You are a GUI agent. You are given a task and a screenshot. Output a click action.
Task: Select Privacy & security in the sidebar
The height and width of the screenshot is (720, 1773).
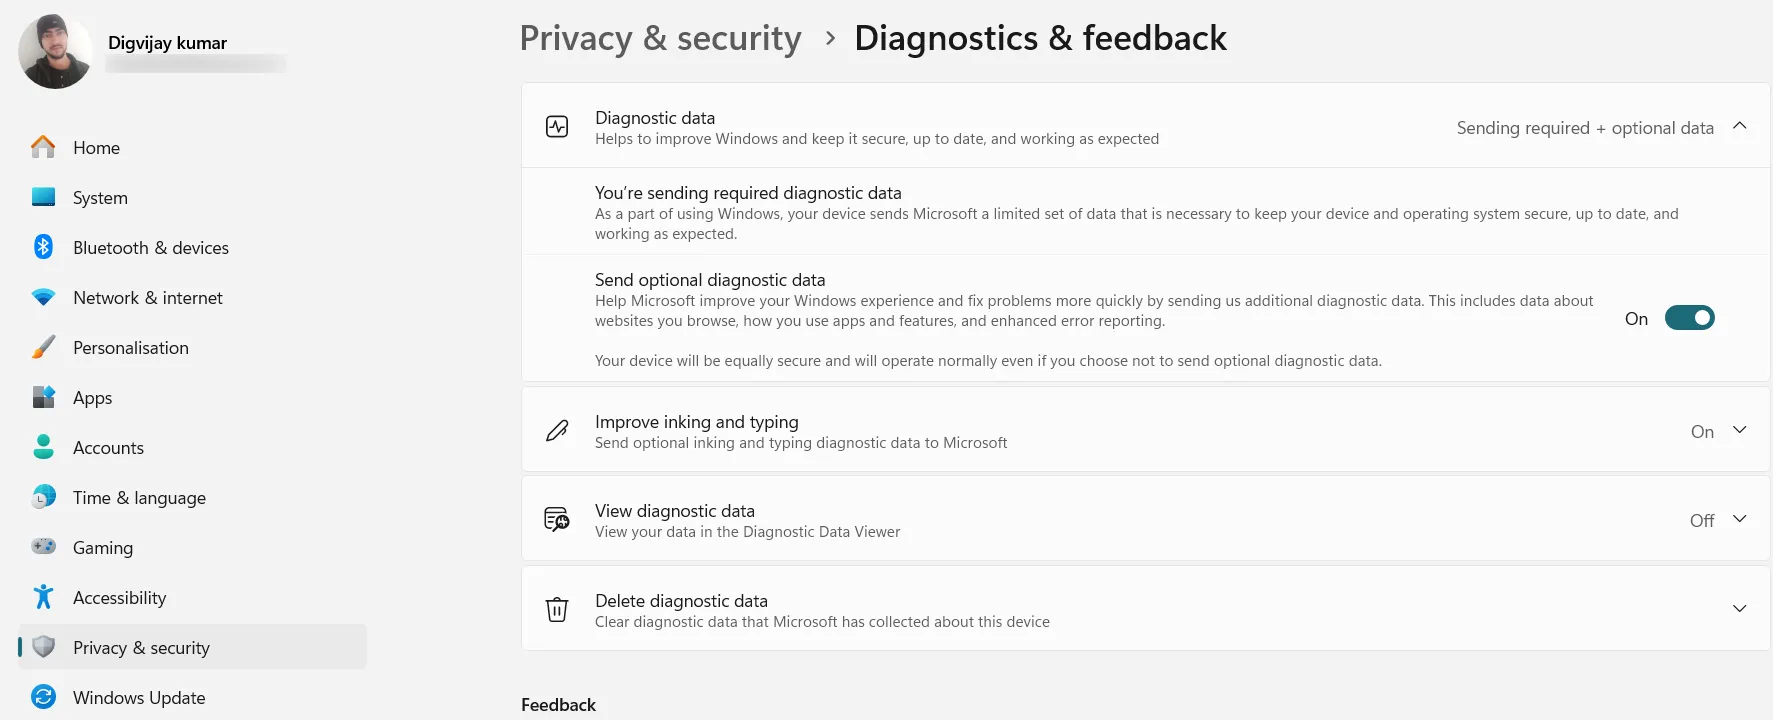click(x=141, y=647)
